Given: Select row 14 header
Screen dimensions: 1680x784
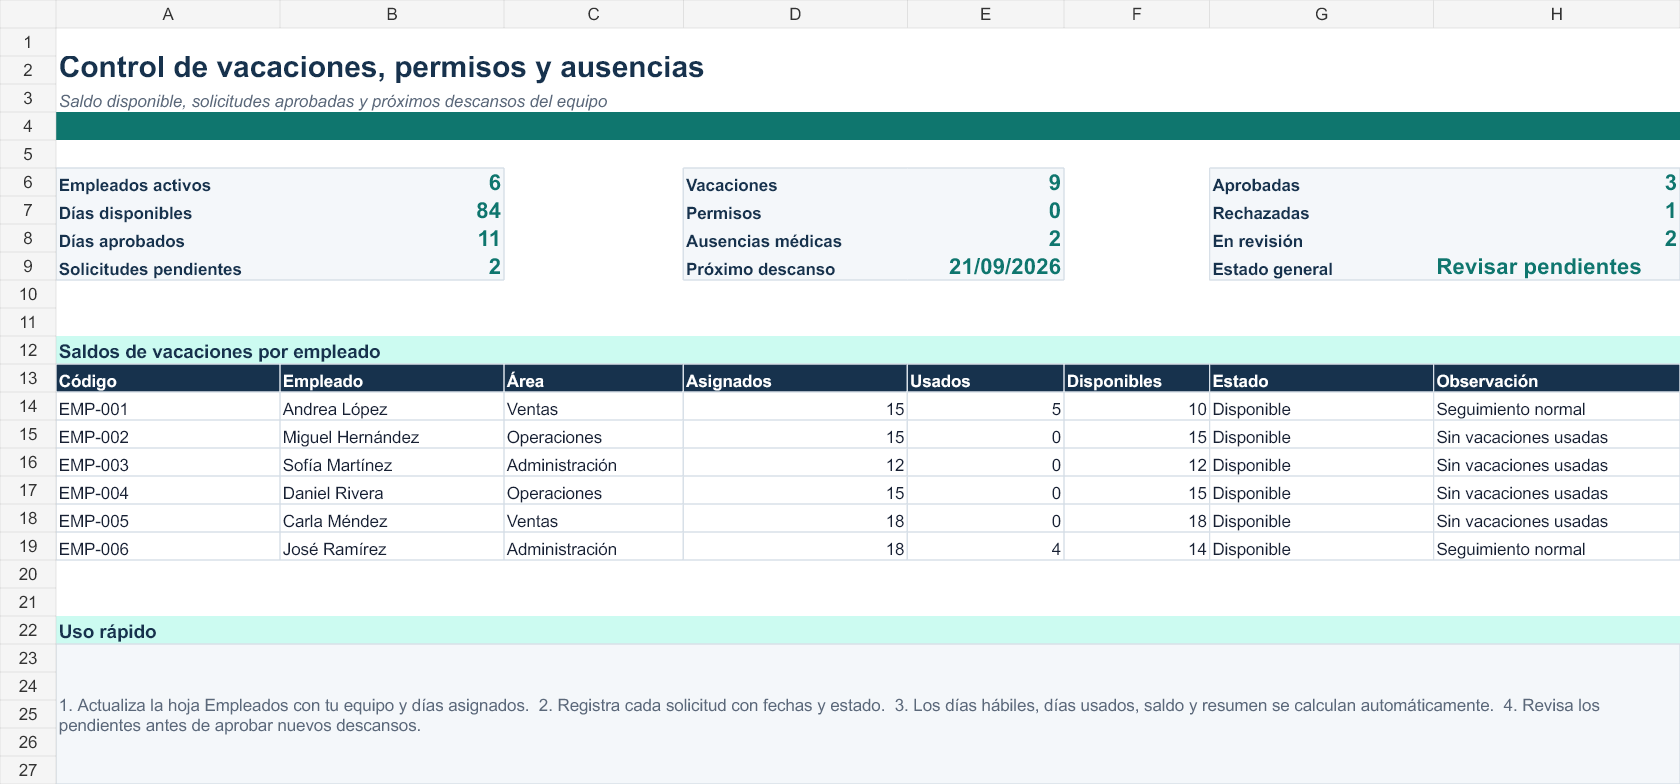Looking at the screenshot, I should pyautogui.click(x=28, y=406).
